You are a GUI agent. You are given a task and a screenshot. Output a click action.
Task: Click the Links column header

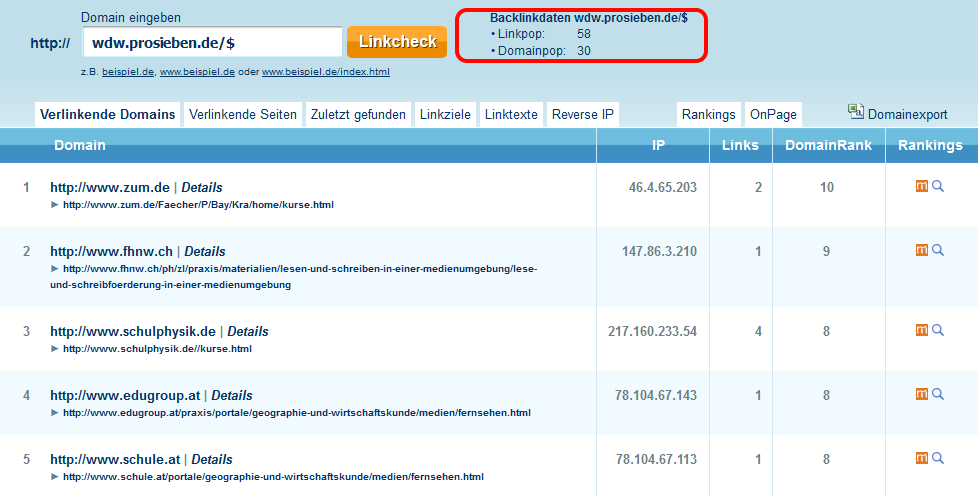pyautogui.click(x=740, y=145)
